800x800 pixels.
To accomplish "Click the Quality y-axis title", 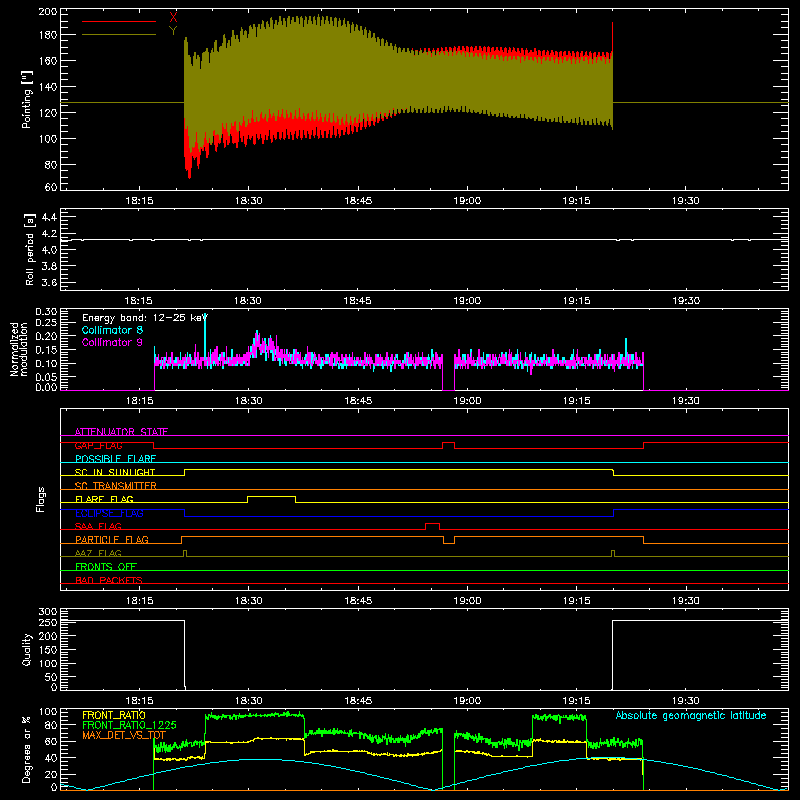I will tap(27, 649).
